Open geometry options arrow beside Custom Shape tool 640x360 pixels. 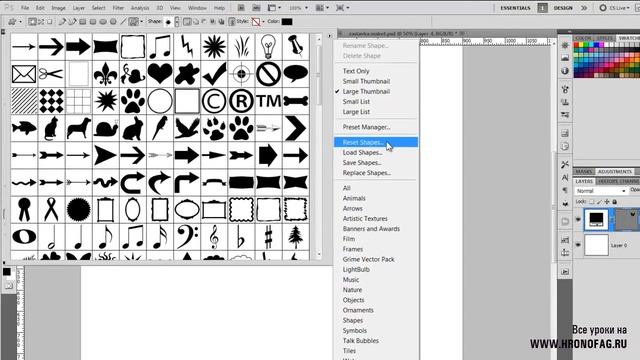pyautogui.click(x=141, y=22)
